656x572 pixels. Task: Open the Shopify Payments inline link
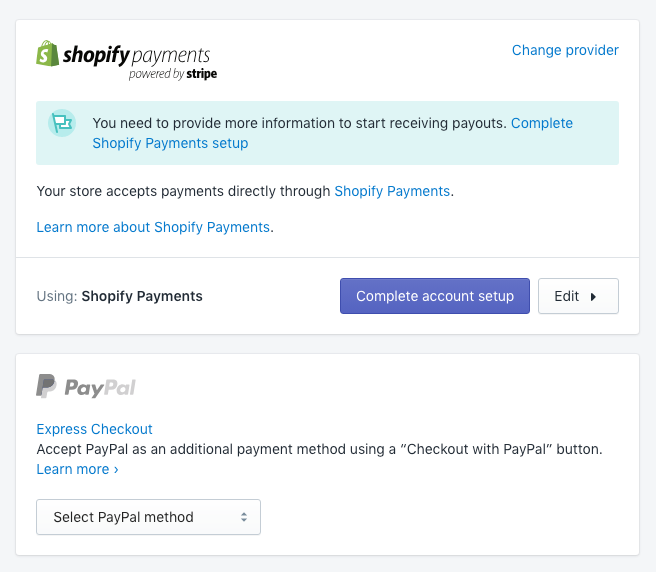pos(392,191)
